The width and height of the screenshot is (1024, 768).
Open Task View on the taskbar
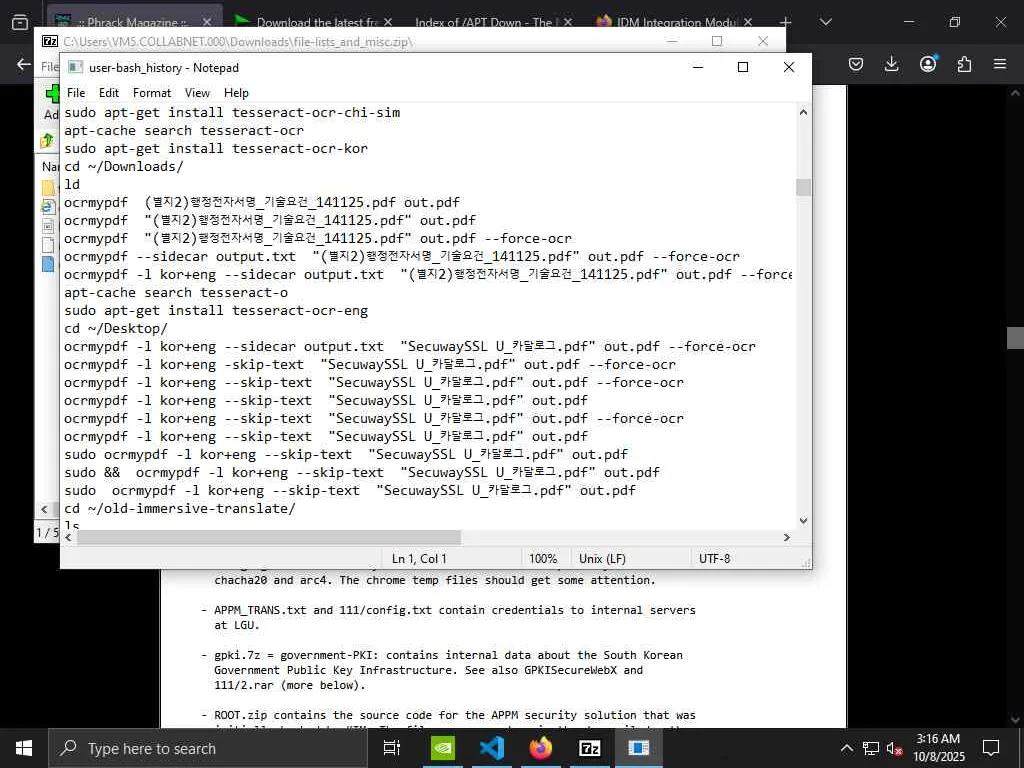click(x=391, y=748)
